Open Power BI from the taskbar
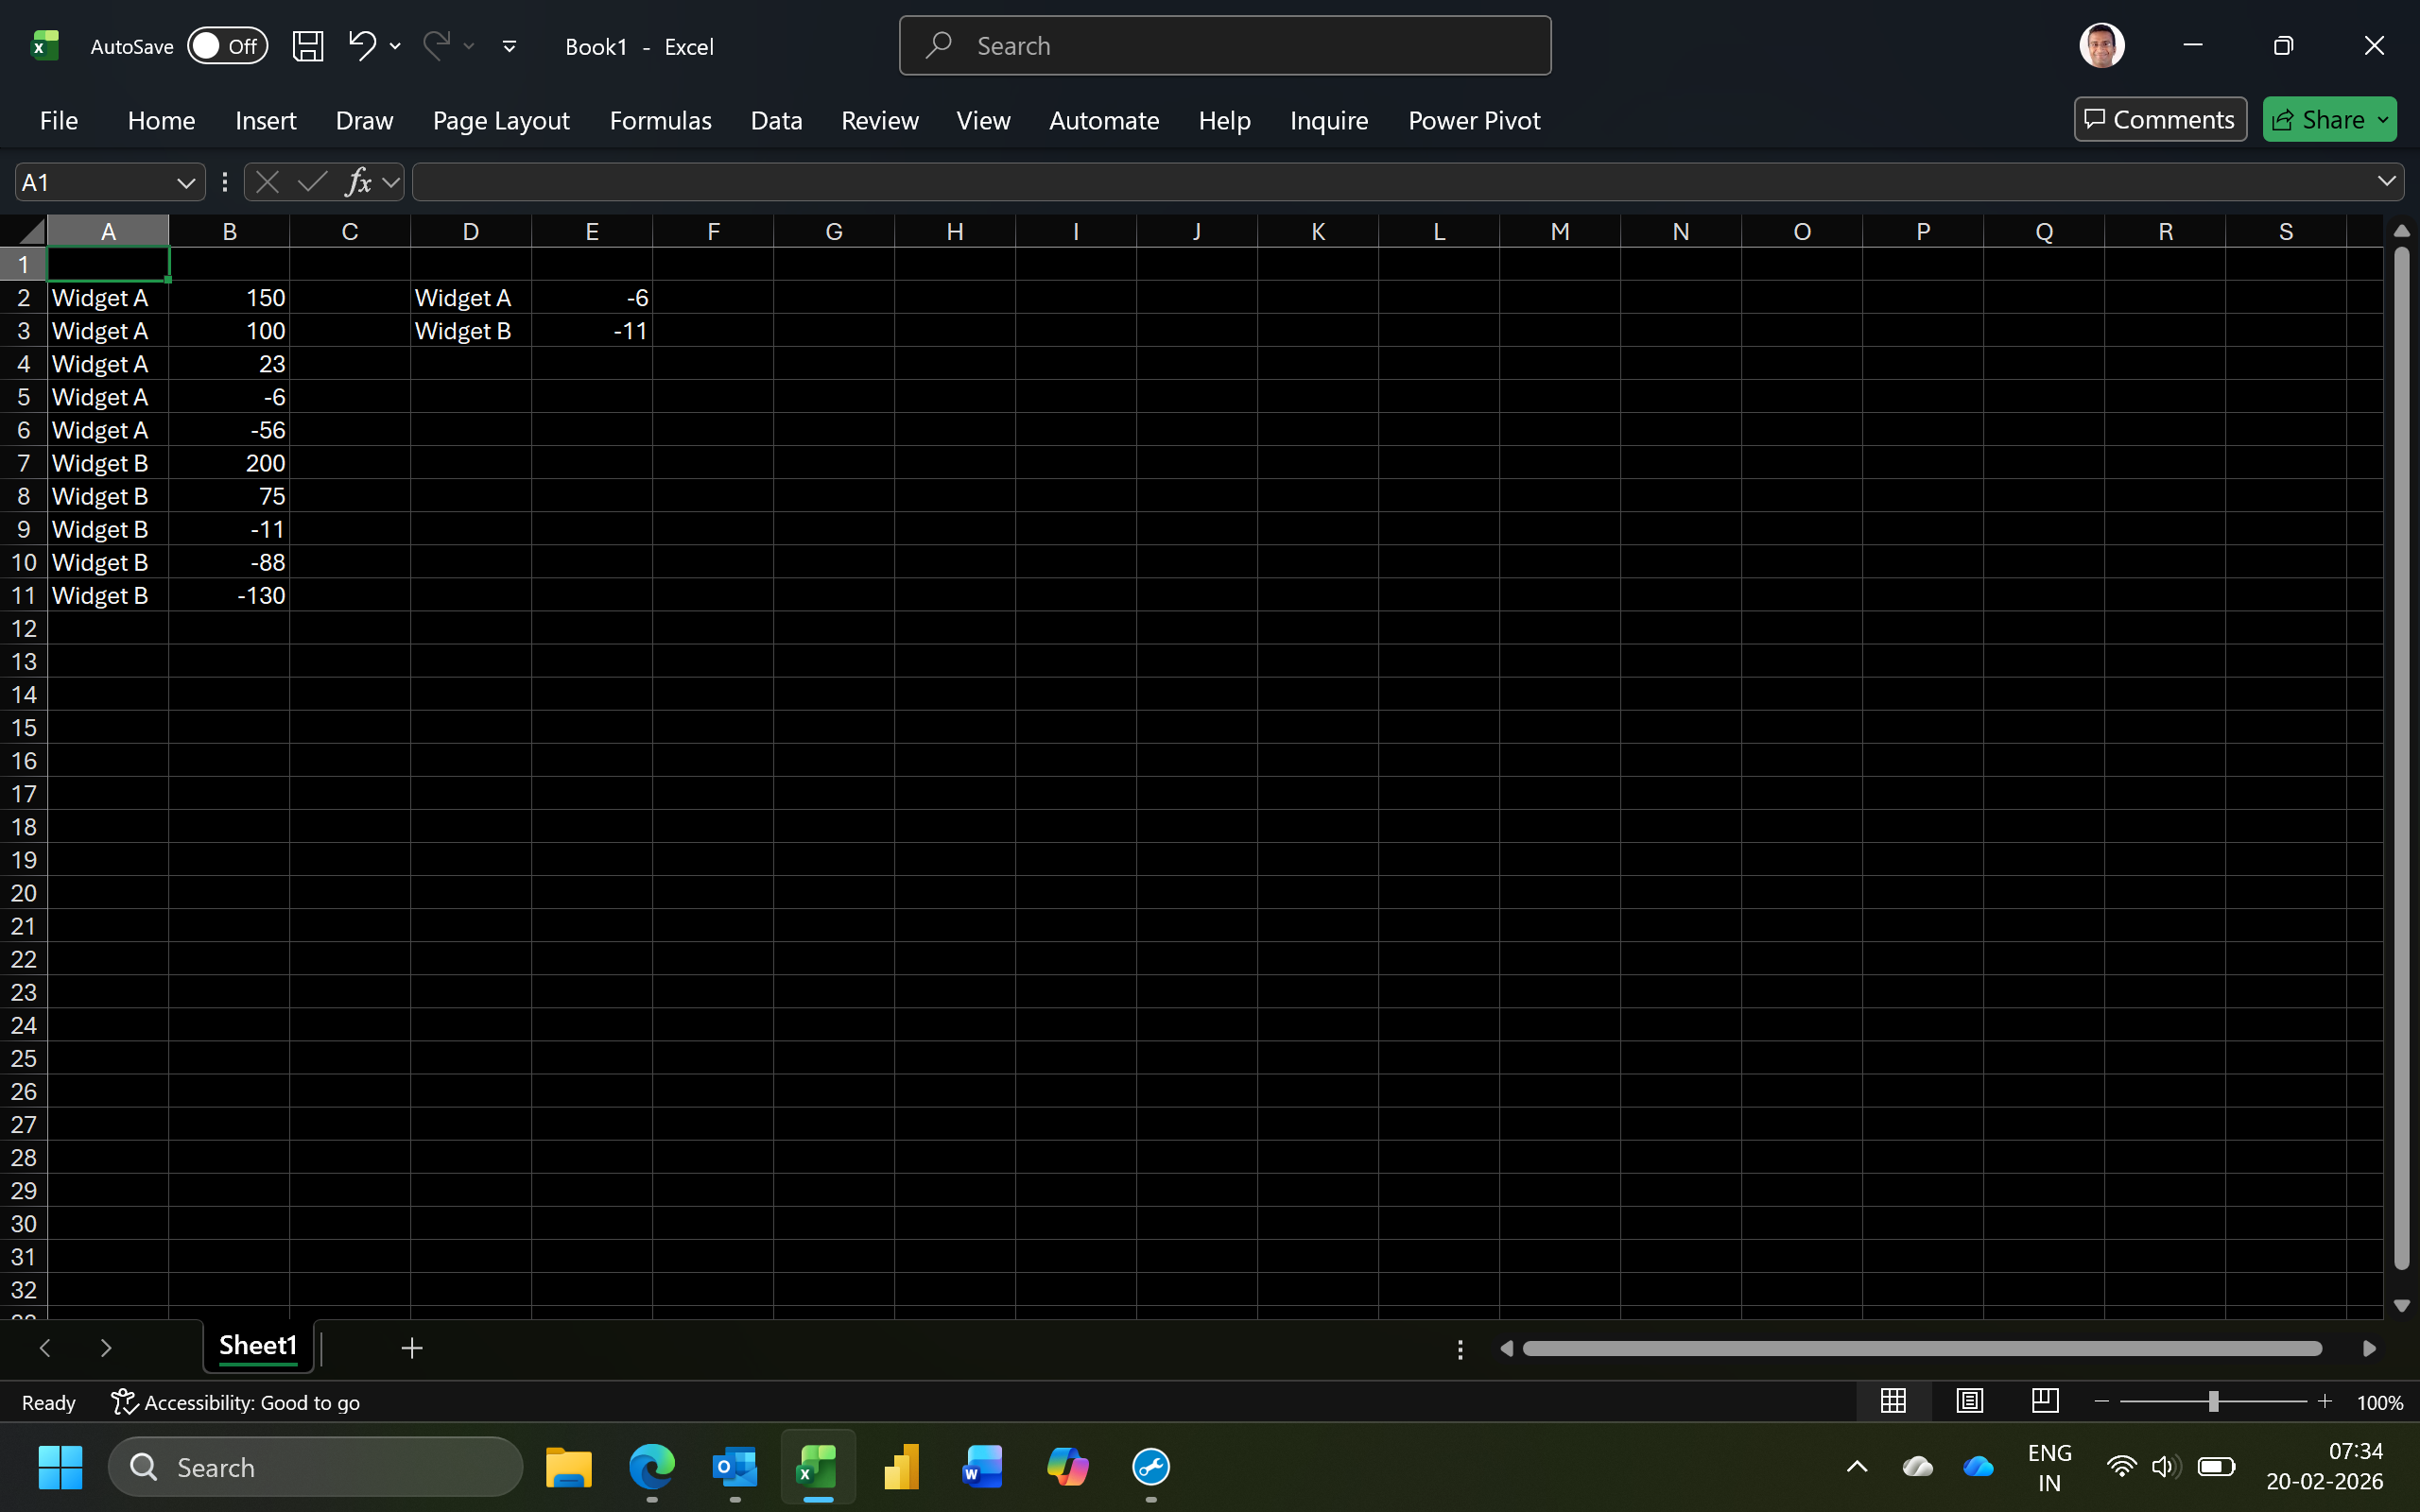The height and width of the screenshot is (1512, 2420). (x=900, y=1467)
